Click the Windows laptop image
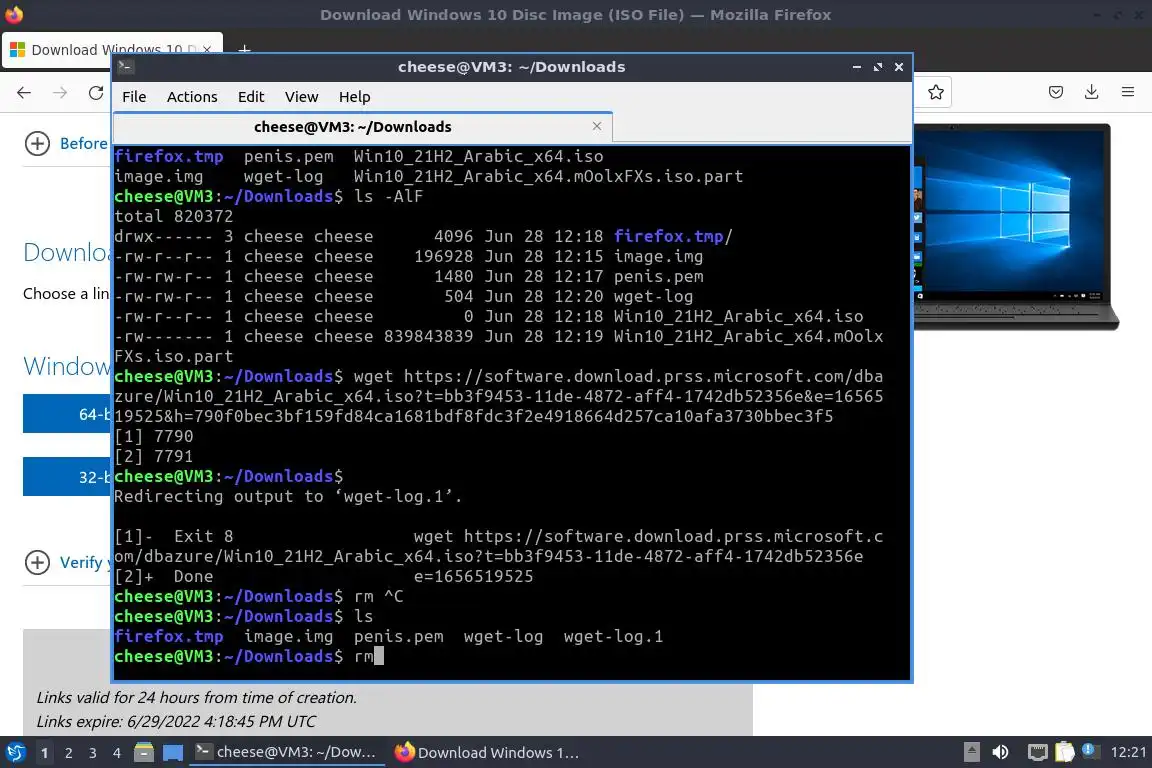The height and width of the screenshot is (768, 1152). (x=1016, y=226)
